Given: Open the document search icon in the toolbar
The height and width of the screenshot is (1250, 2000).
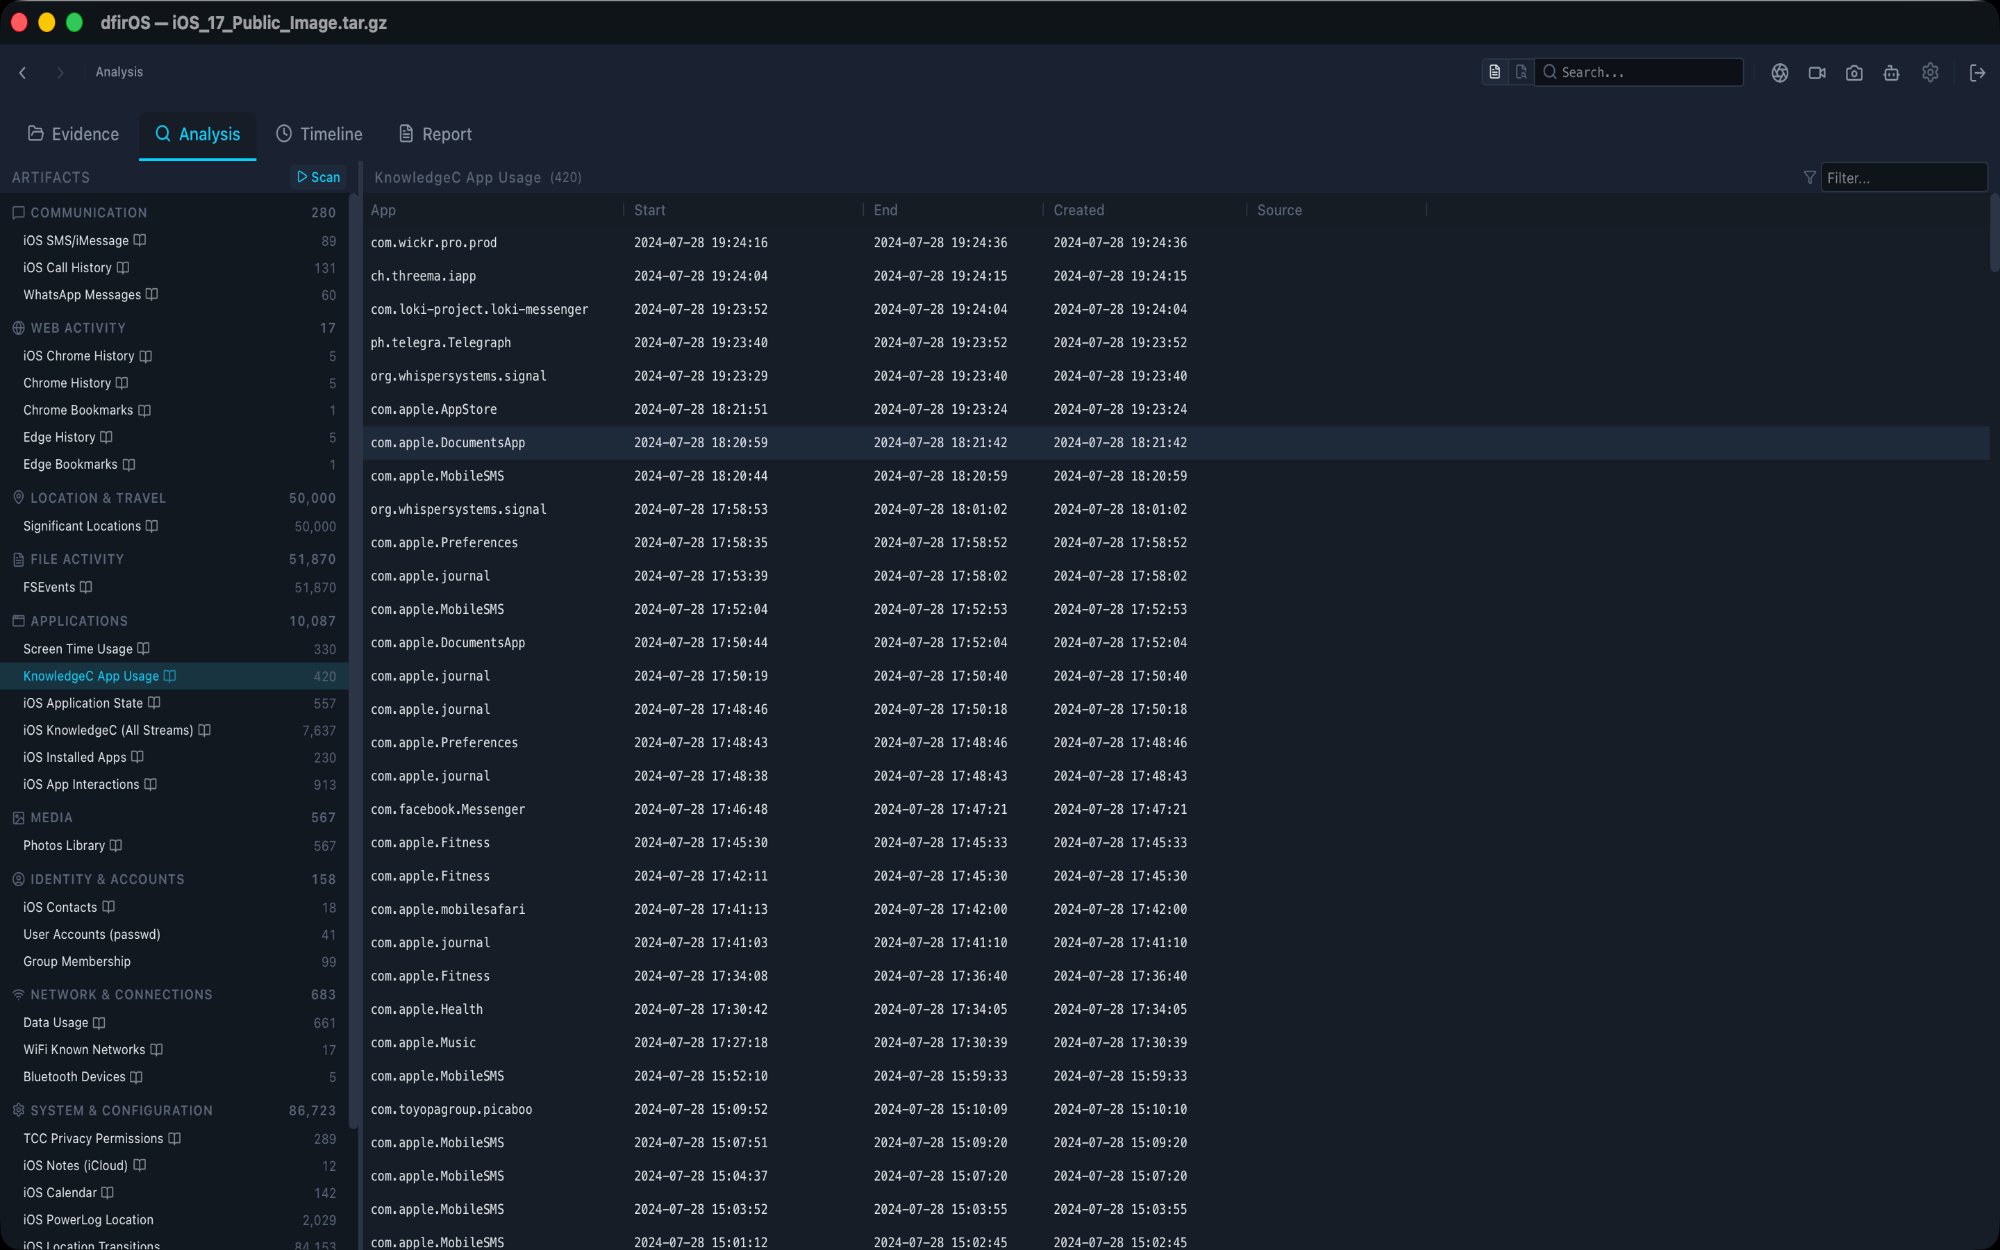Looking at the screenshot, I should click(x=1521, y=72).
